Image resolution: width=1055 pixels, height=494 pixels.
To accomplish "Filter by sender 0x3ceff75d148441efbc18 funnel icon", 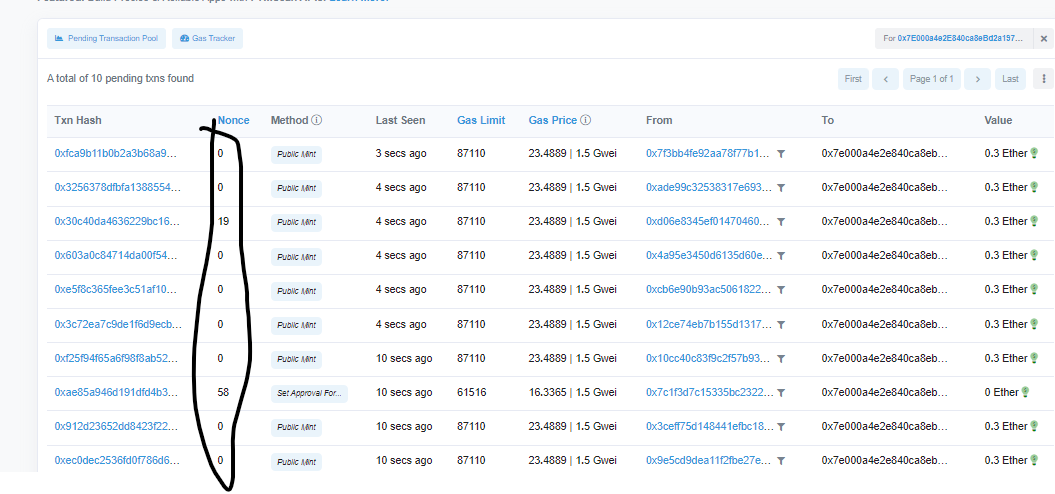I will [x=780, y=427].
